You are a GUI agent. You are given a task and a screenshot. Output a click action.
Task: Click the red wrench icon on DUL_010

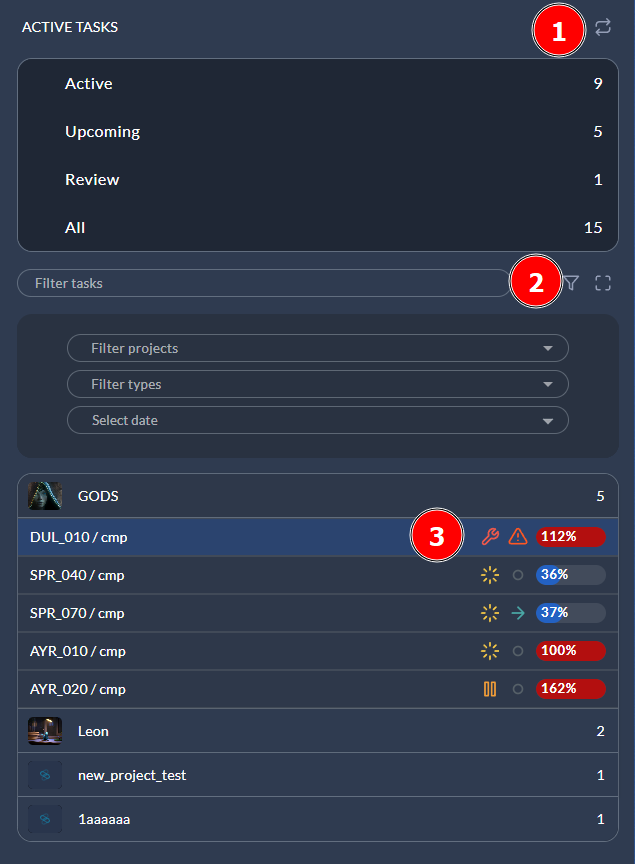[489, 537]
